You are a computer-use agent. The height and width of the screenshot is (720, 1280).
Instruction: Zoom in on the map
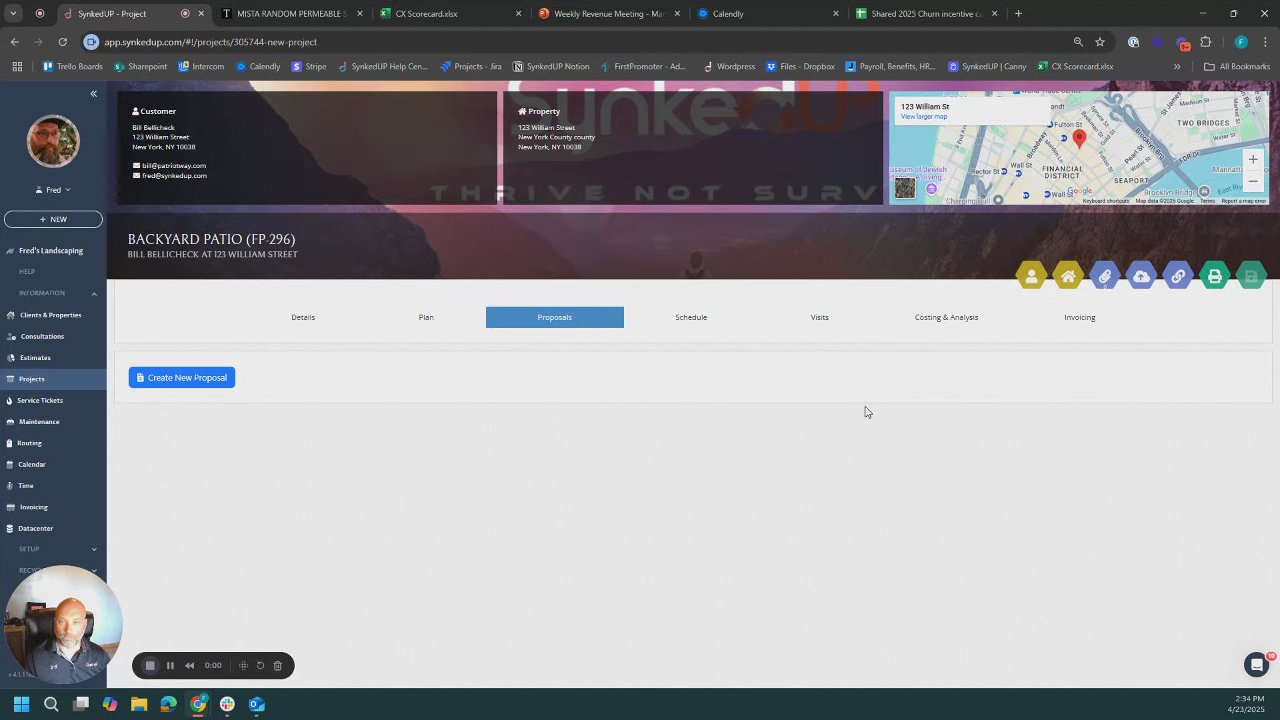pos(1253,159)
